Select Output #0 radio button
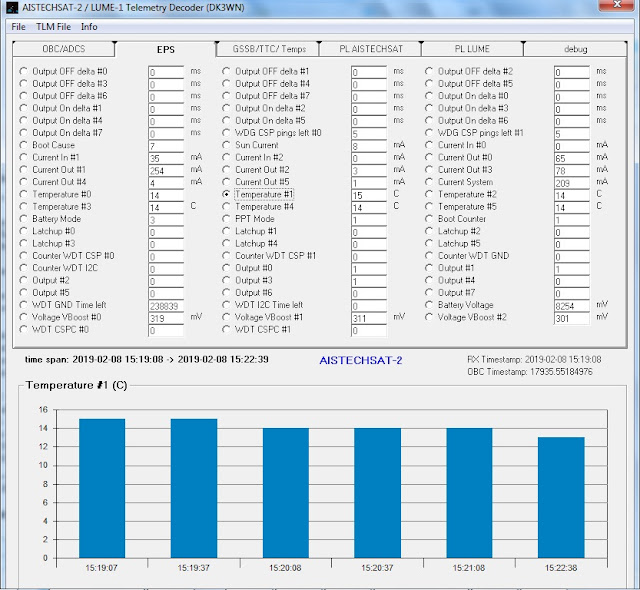The image size is (640, 590). click(x=226, y=268)
